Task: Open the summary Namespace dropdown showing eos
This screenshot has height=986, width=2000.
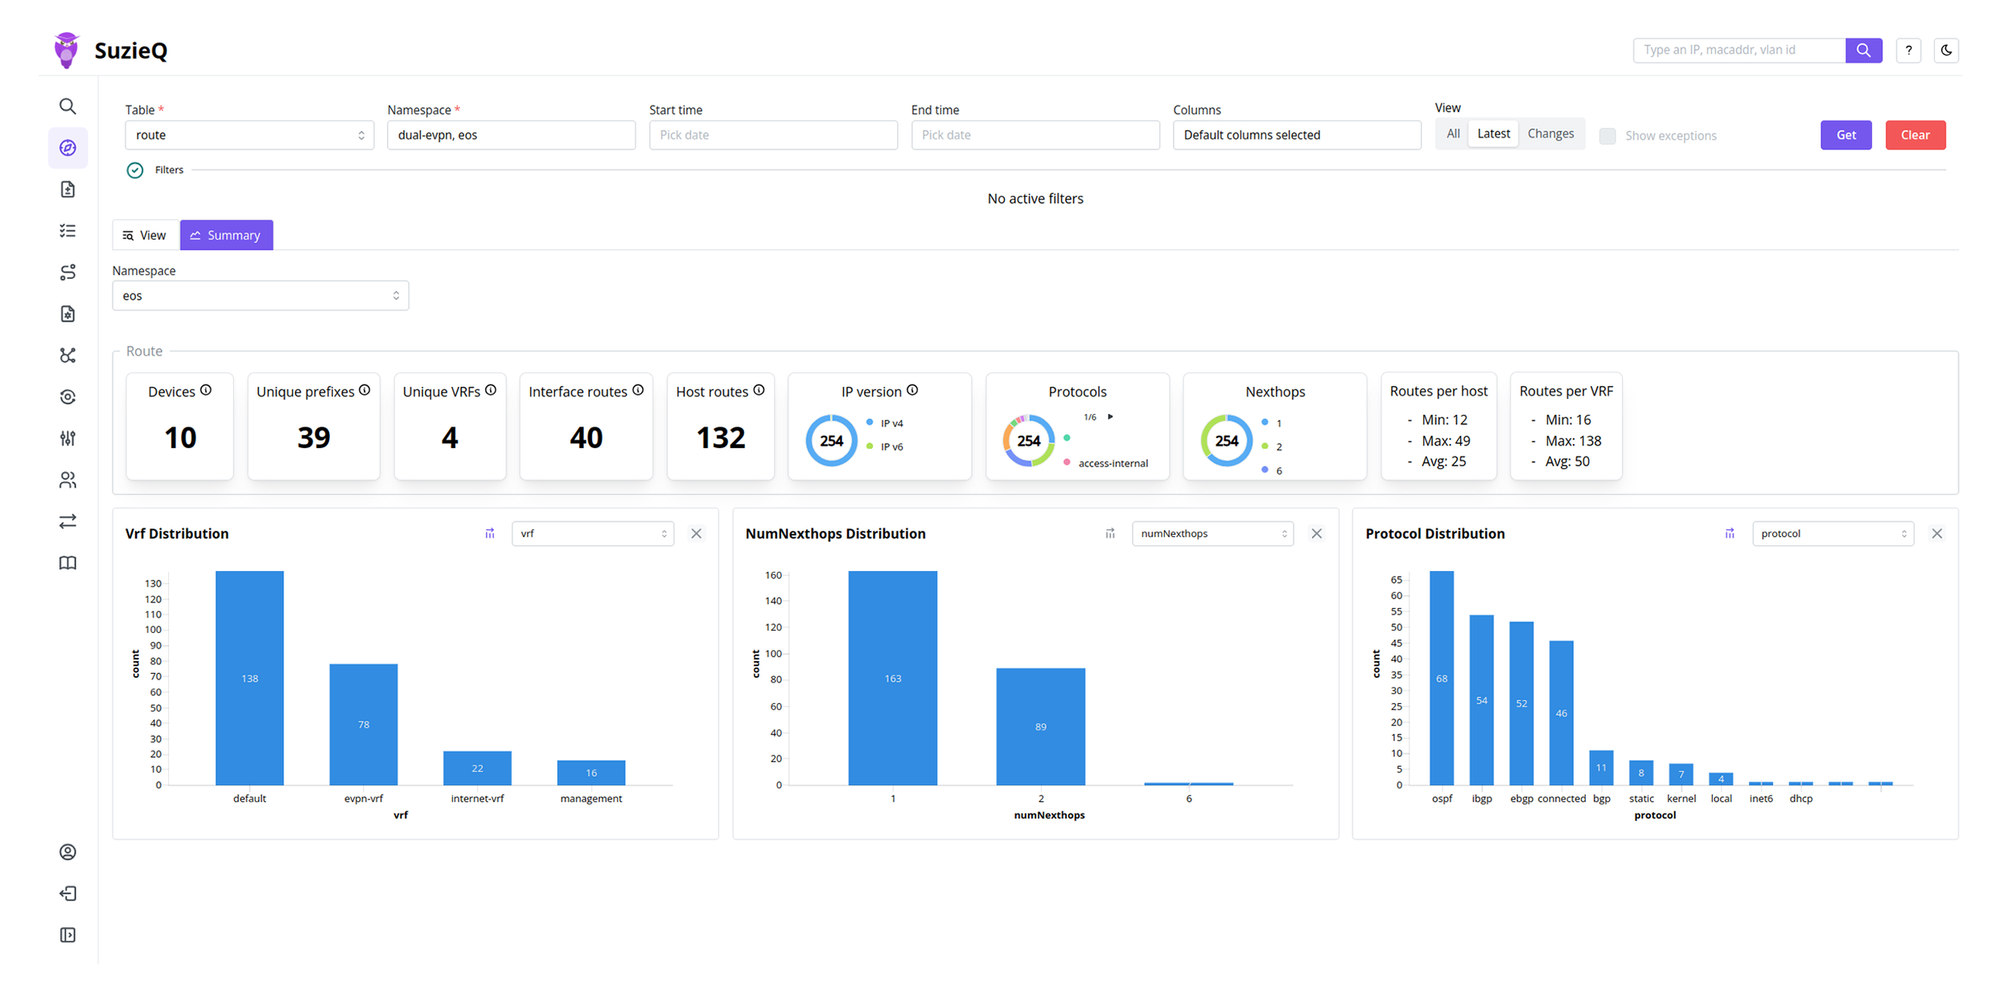Action: [260, 296]
